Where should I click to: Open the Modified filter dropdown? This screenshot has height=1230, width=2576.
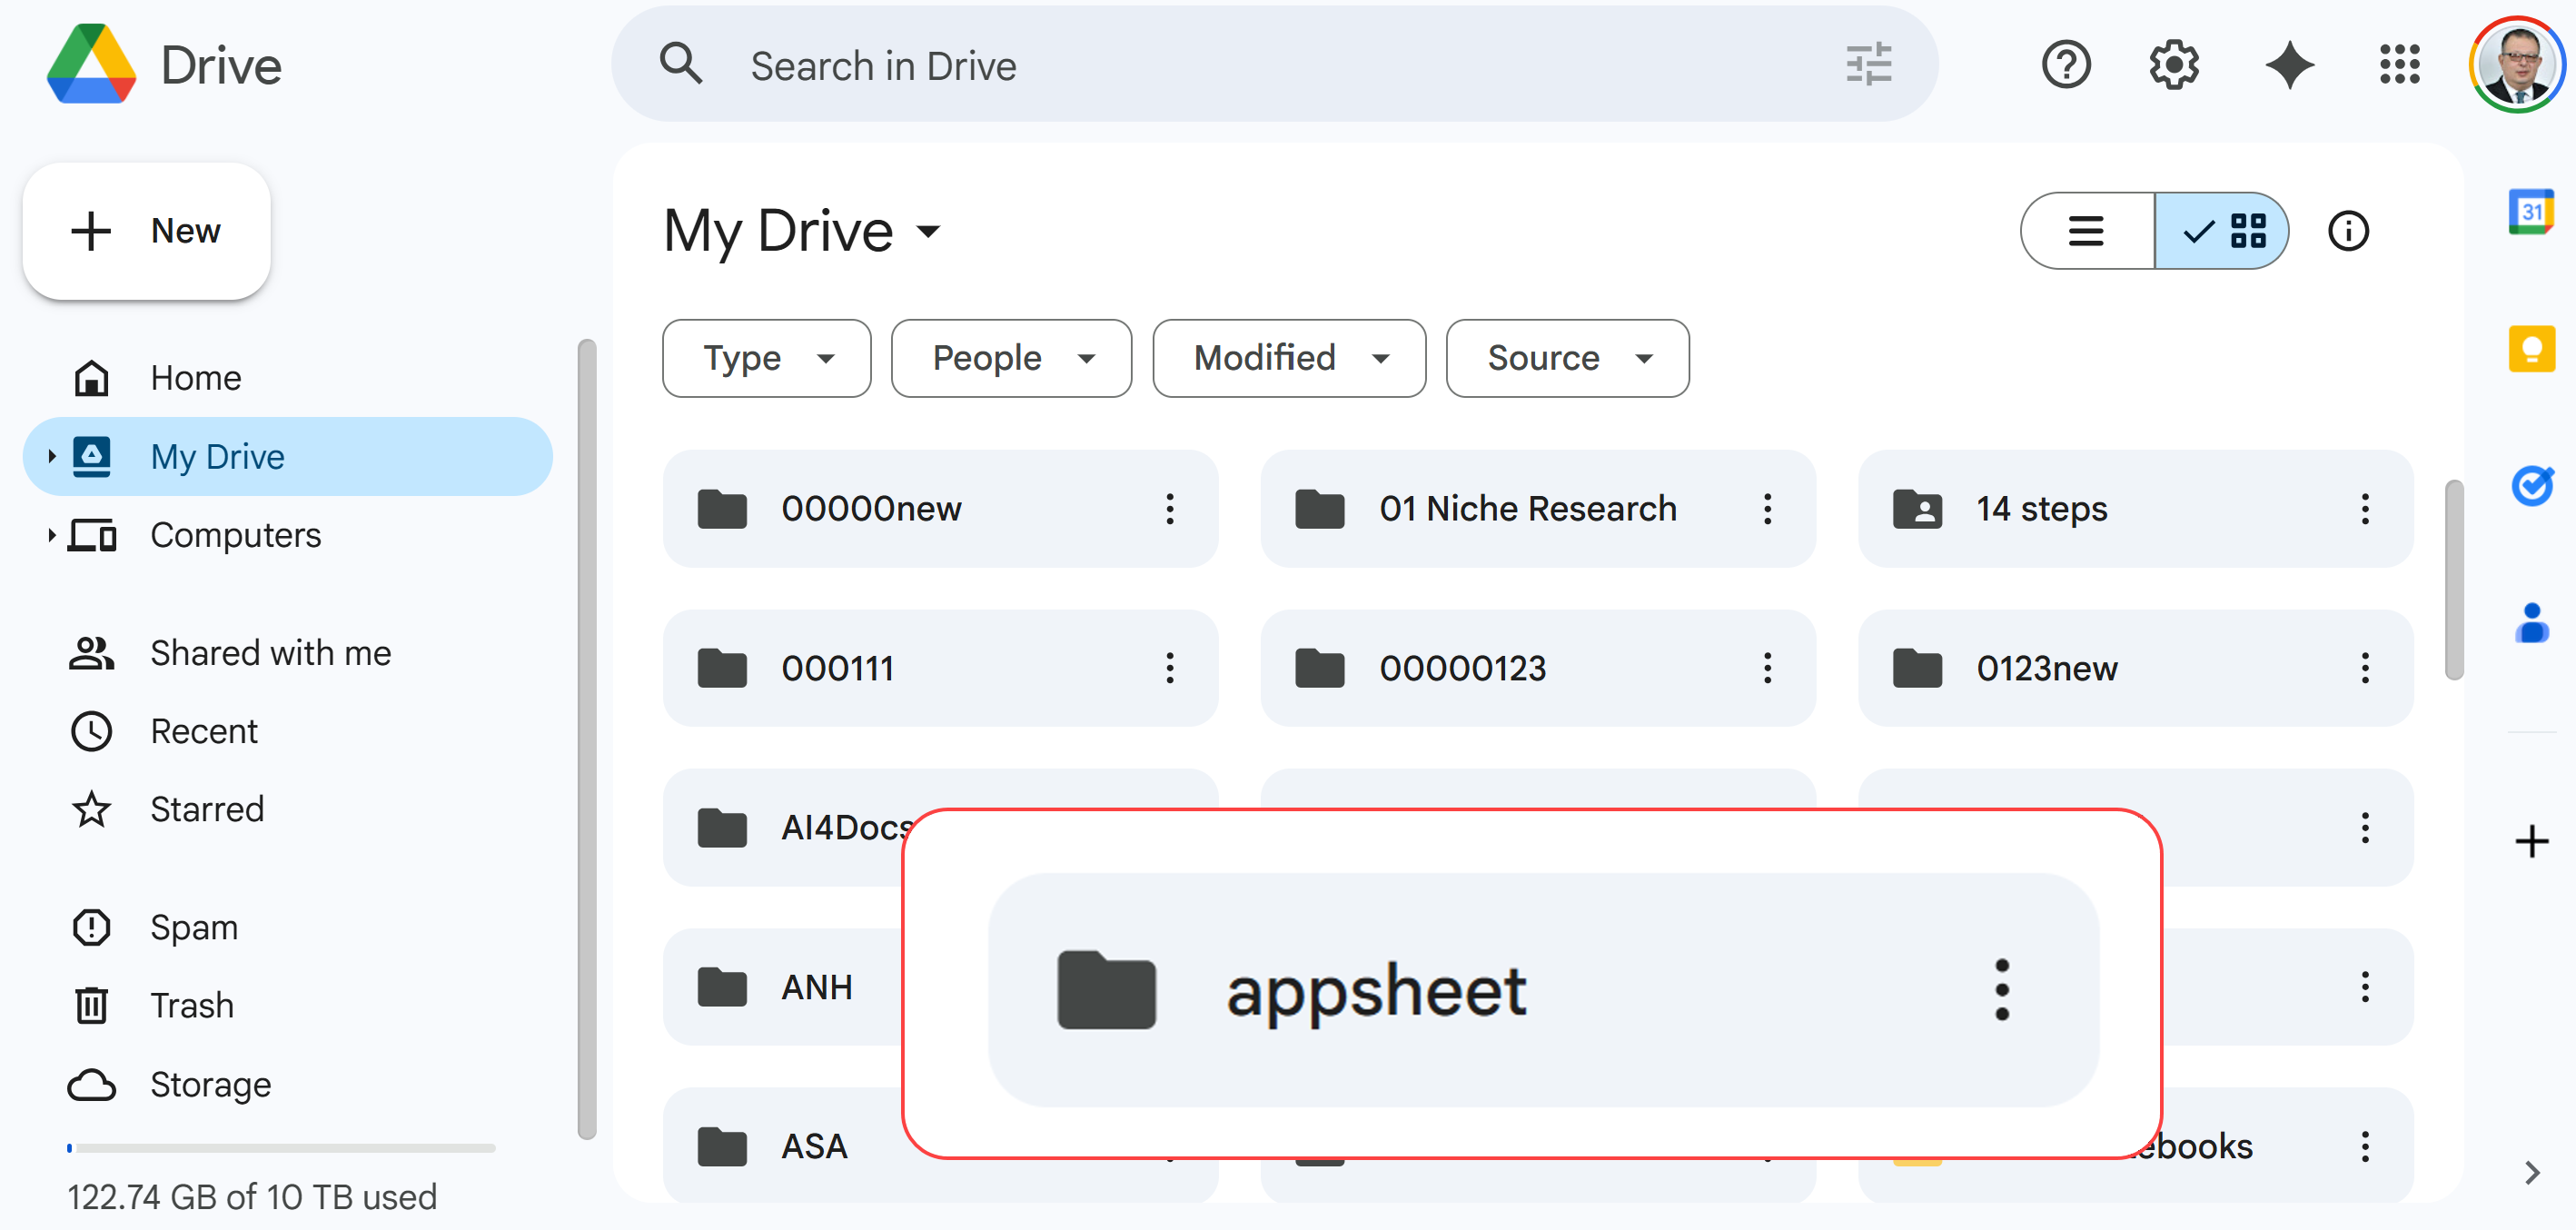1288,358
